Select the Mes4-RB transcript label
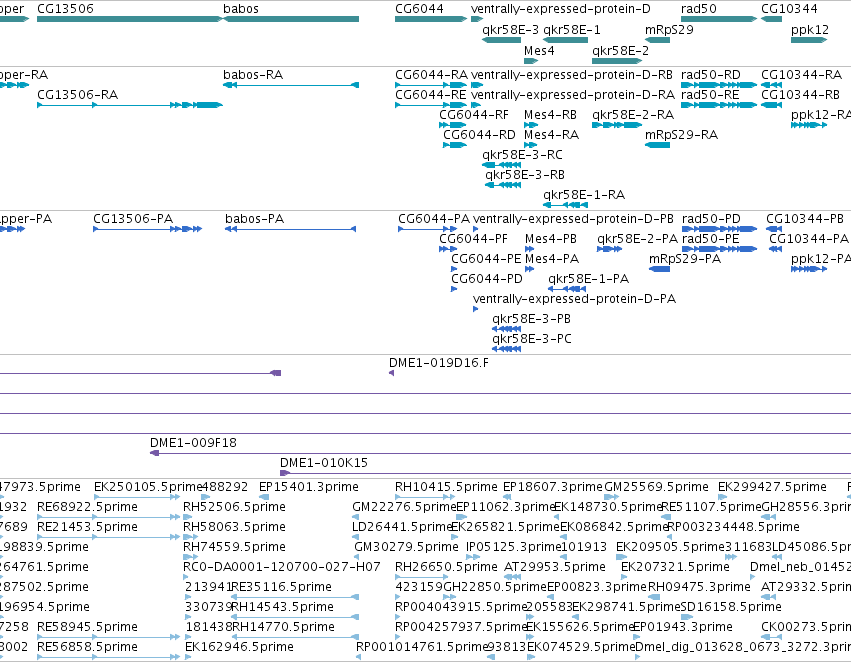This screenshot has width=851, height=662. [550, 115]
